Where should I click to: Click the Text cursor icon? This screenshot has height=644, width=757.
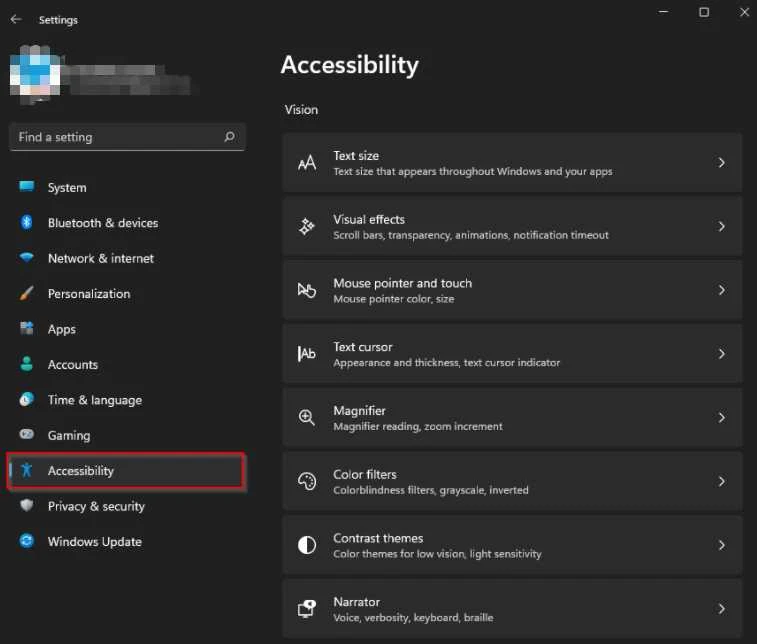coord(307,354)
